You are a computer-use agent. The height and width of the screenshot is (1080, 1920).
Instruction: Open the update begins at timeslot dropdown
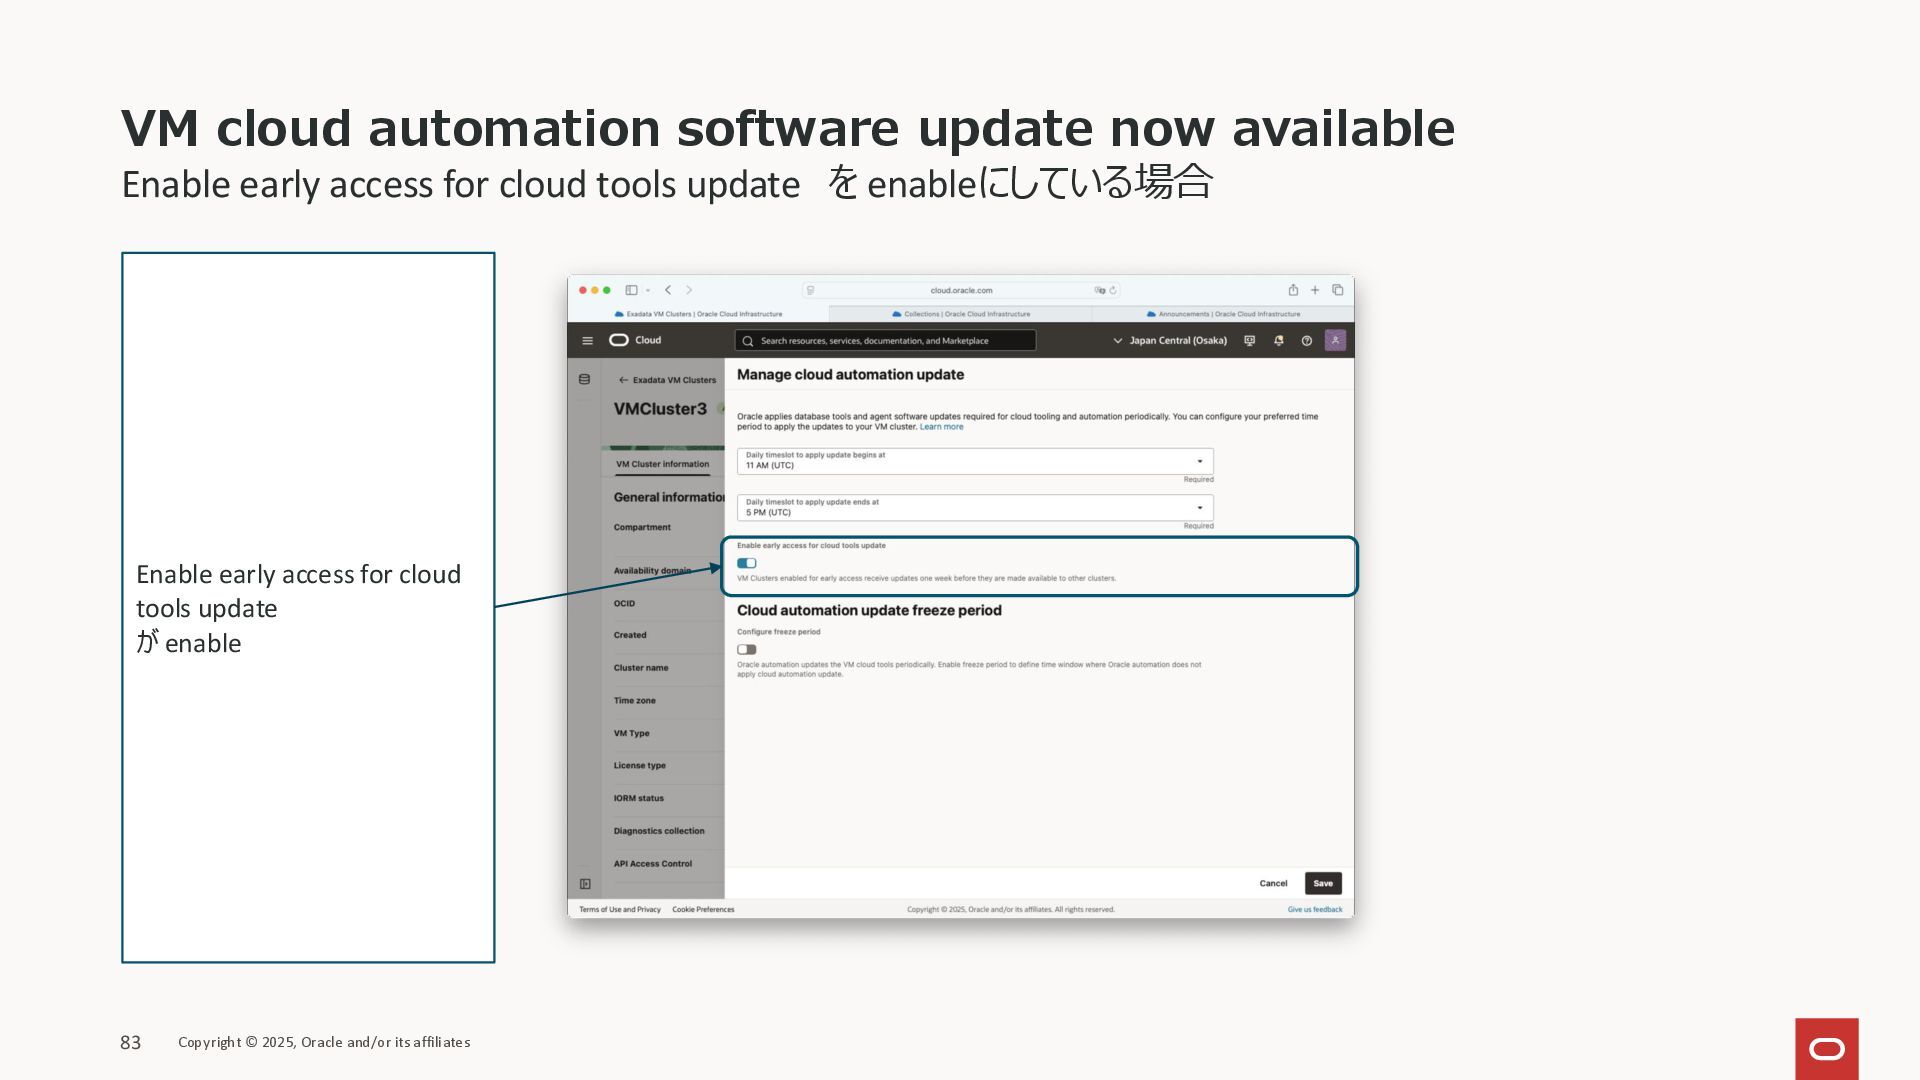(974, 461)
